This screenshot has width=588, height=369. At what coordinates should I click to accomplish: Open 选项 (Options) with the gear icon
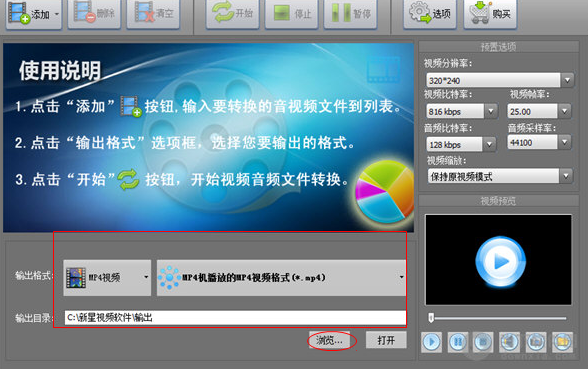pos(430,14)
